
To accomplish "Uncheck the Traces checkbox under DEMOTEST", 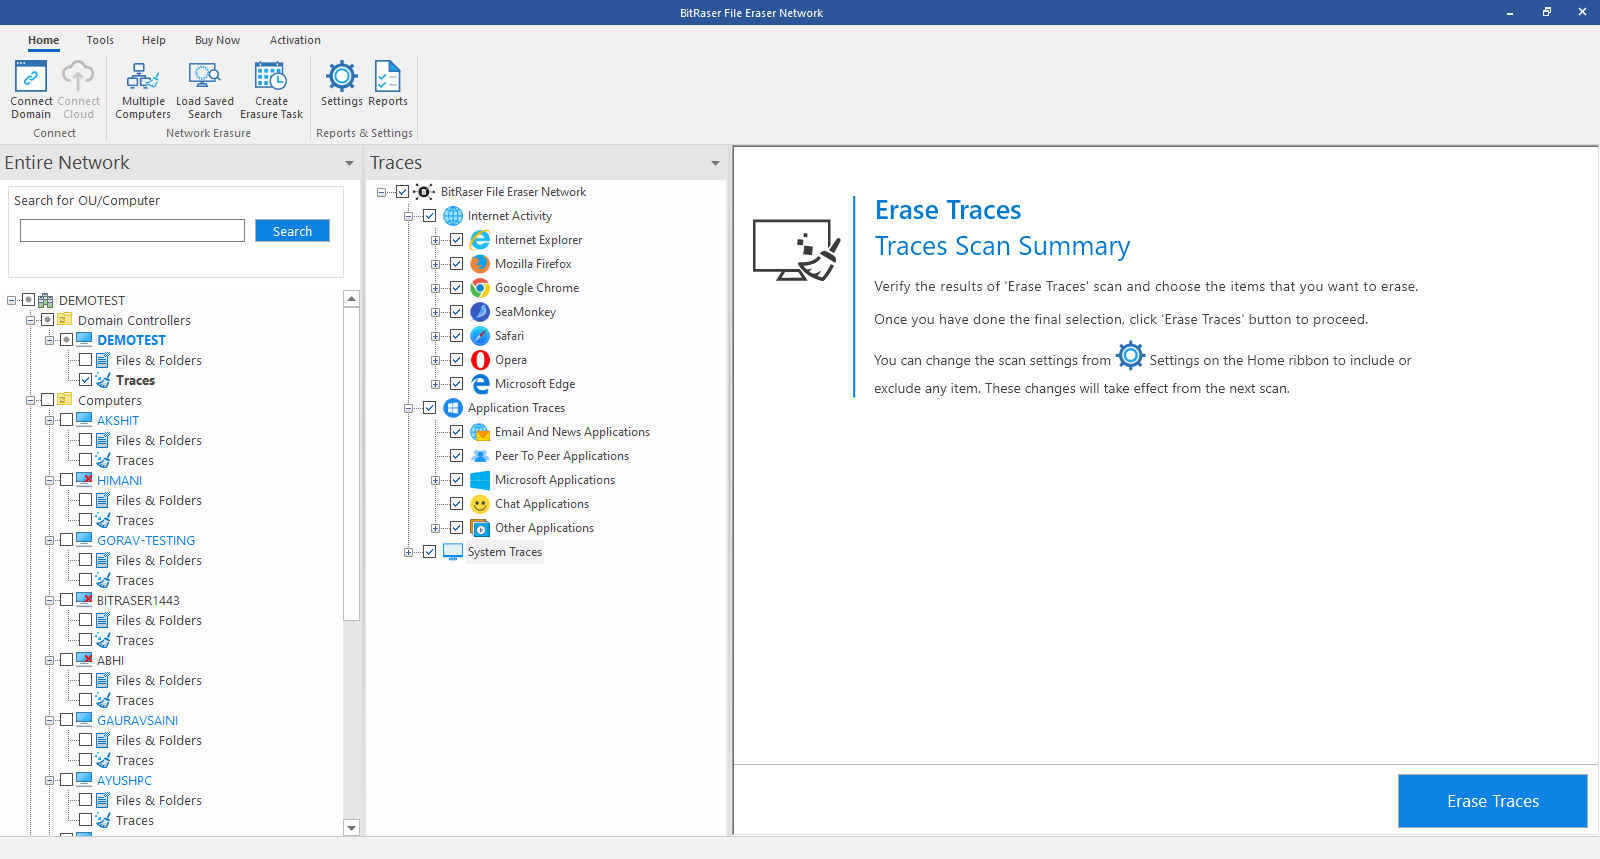I will pos(86,380).
